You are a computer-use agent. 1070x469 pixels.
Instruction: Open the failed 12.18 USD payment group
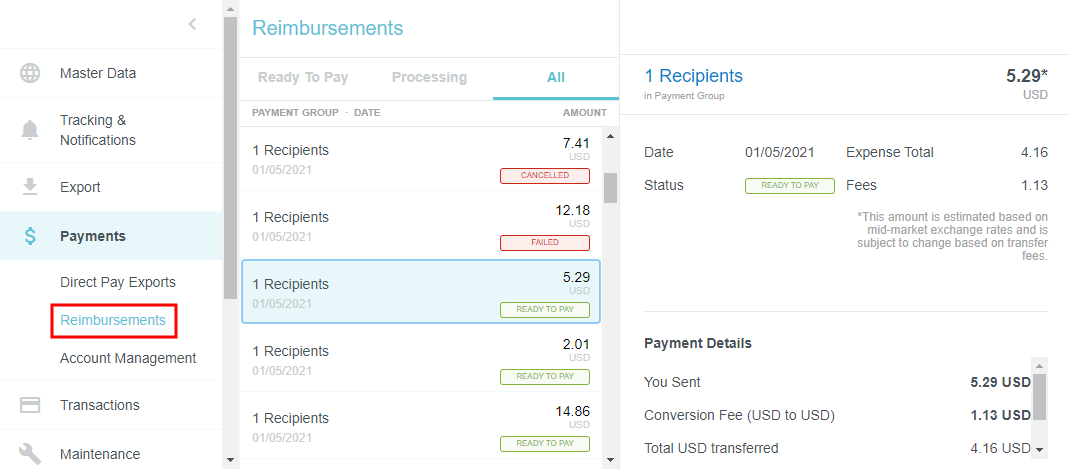(x=420, y=226)
